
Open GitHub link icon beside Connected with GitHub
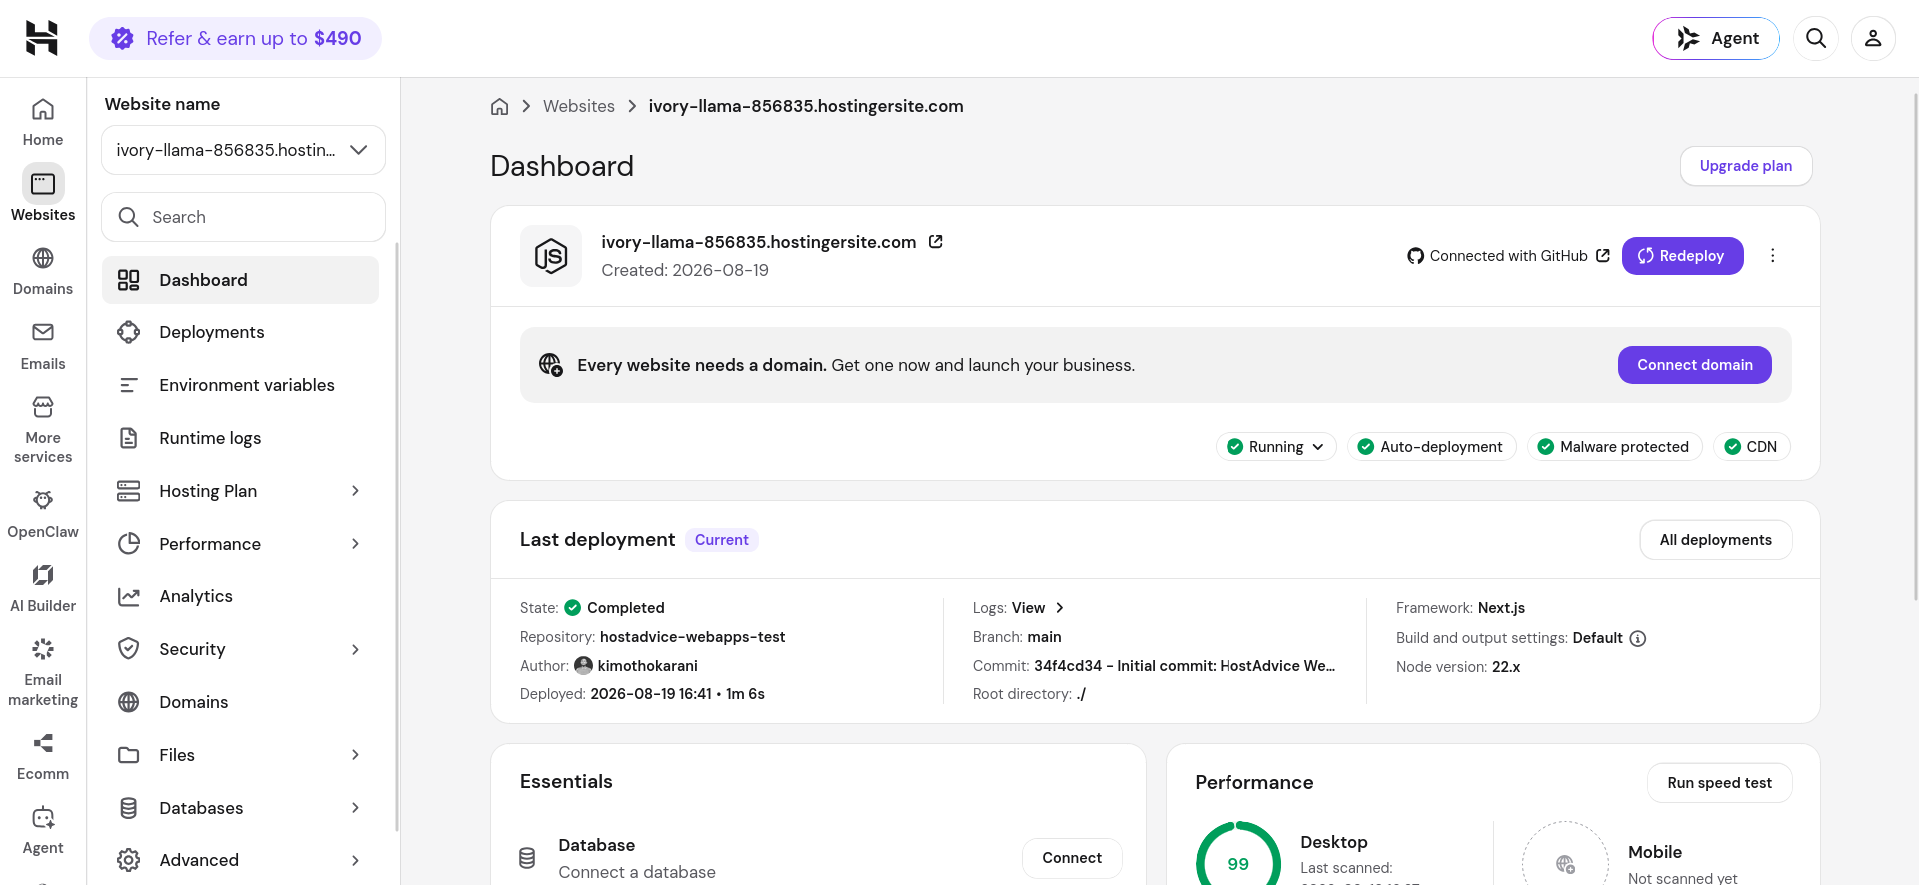point(1603,256)
